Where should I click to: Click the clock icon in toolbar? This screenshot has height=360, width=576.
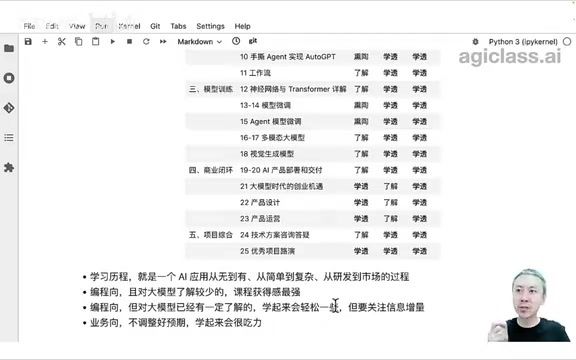coord(236,41)
